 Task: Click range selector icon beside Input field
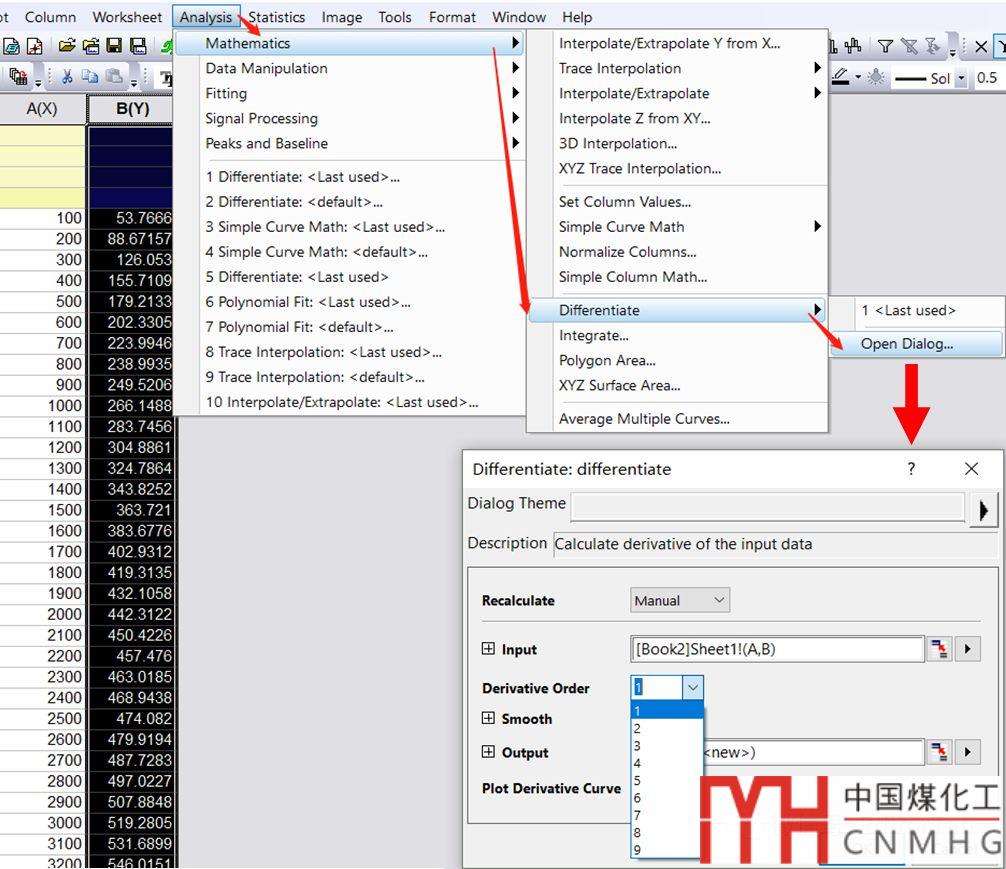[938, 649]
